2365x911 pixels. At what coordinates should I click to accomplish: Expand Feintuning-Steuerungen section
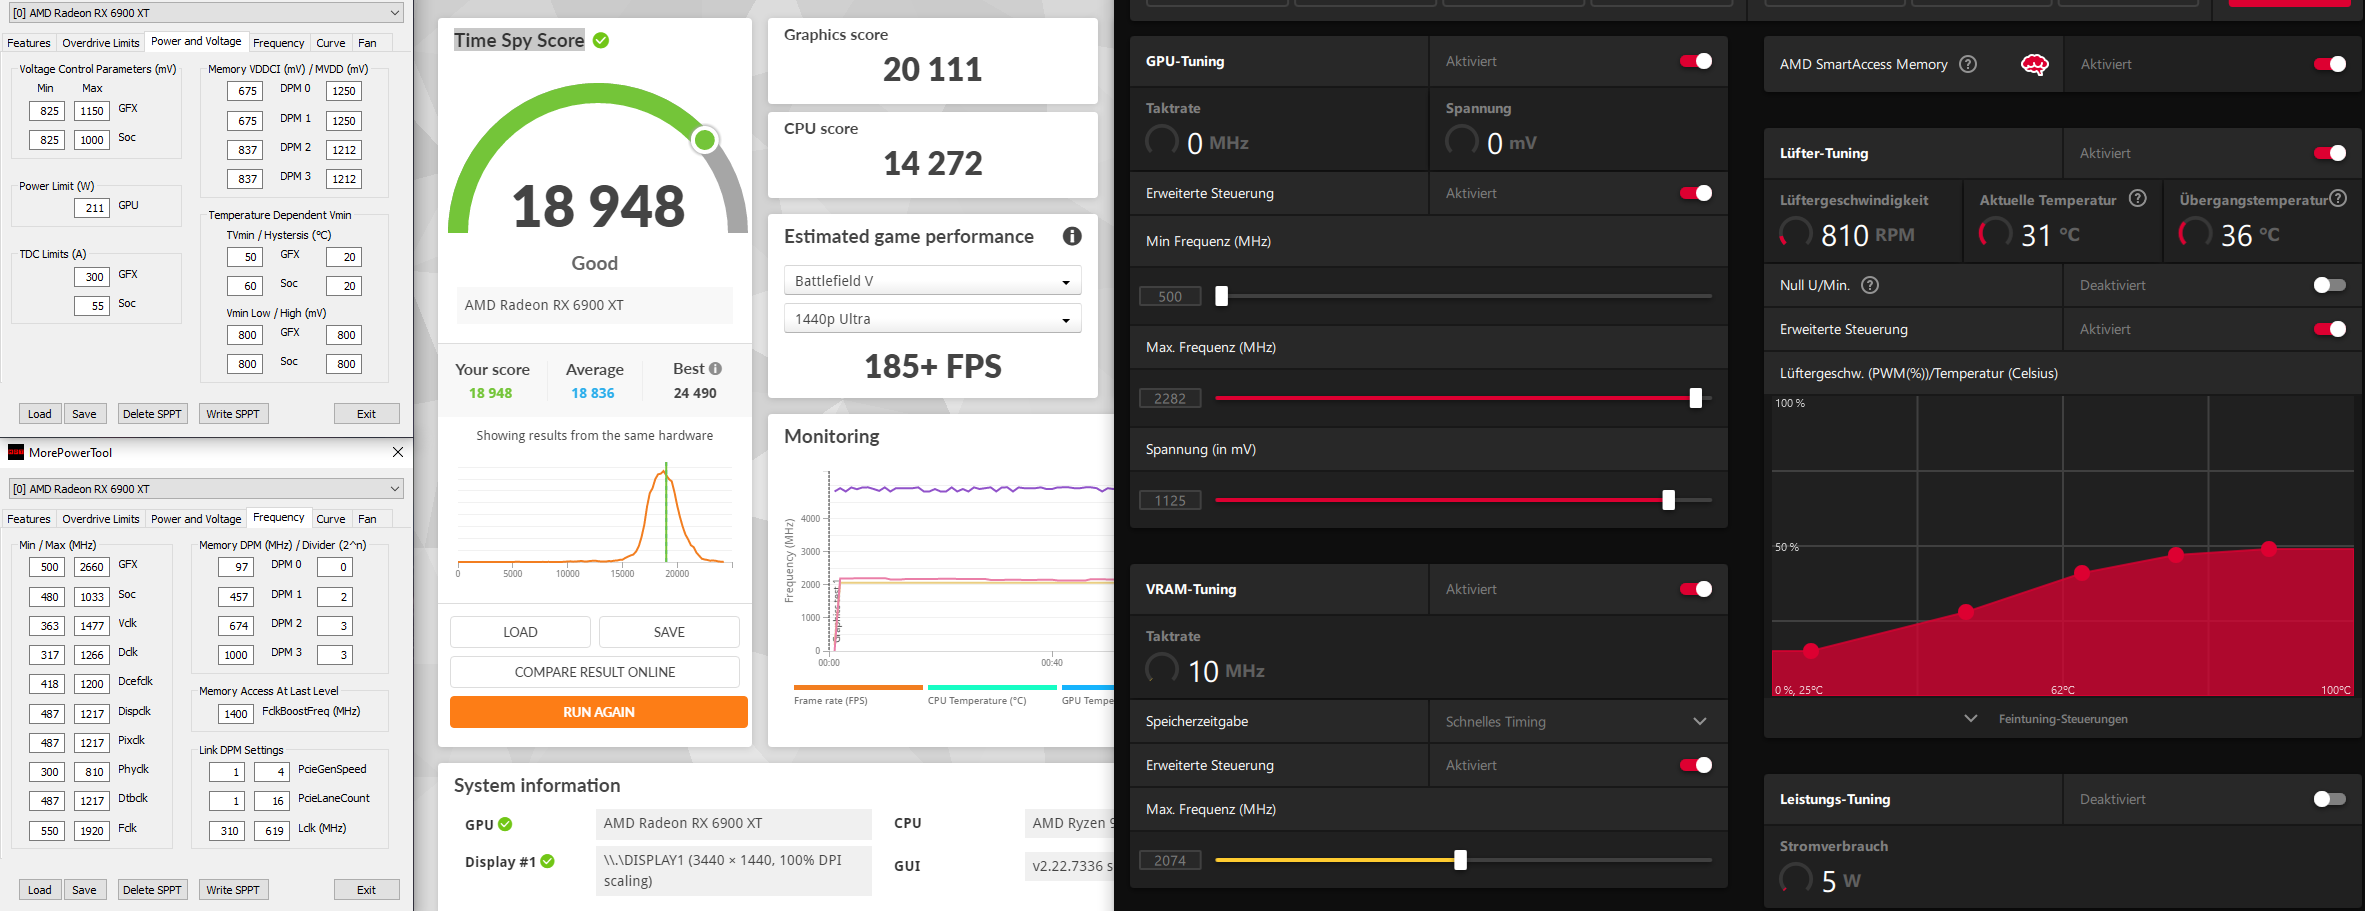(x=2047, y=719)
